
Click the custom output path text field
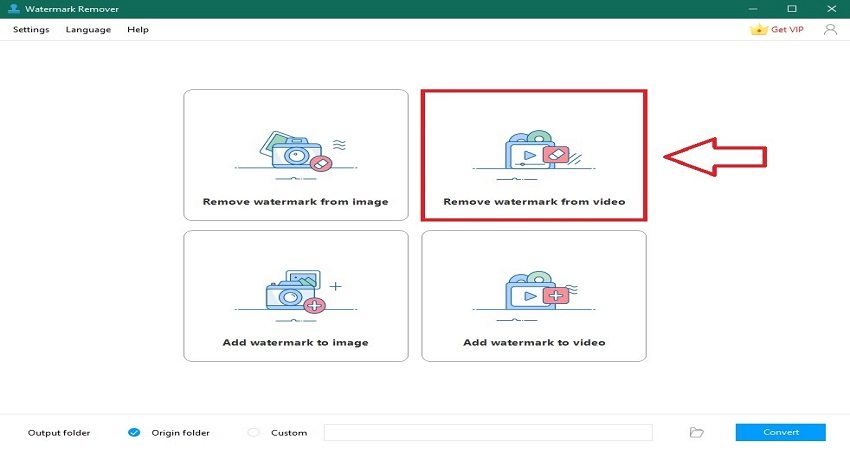(488, 432)
